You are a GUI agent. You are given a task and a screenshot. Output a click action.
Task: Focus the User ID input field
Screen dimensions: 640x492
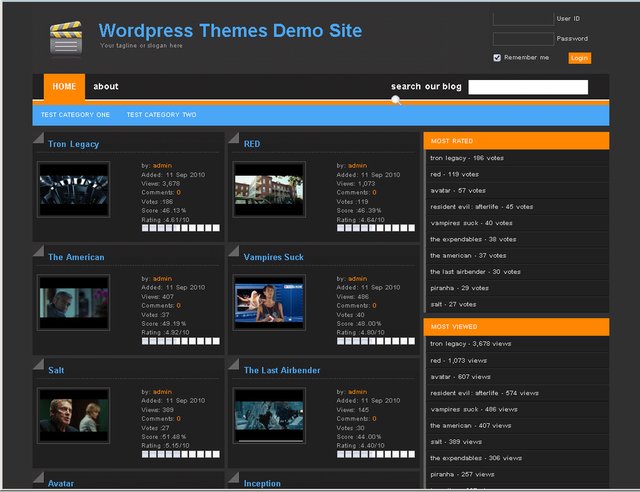(x=523, y=19)
